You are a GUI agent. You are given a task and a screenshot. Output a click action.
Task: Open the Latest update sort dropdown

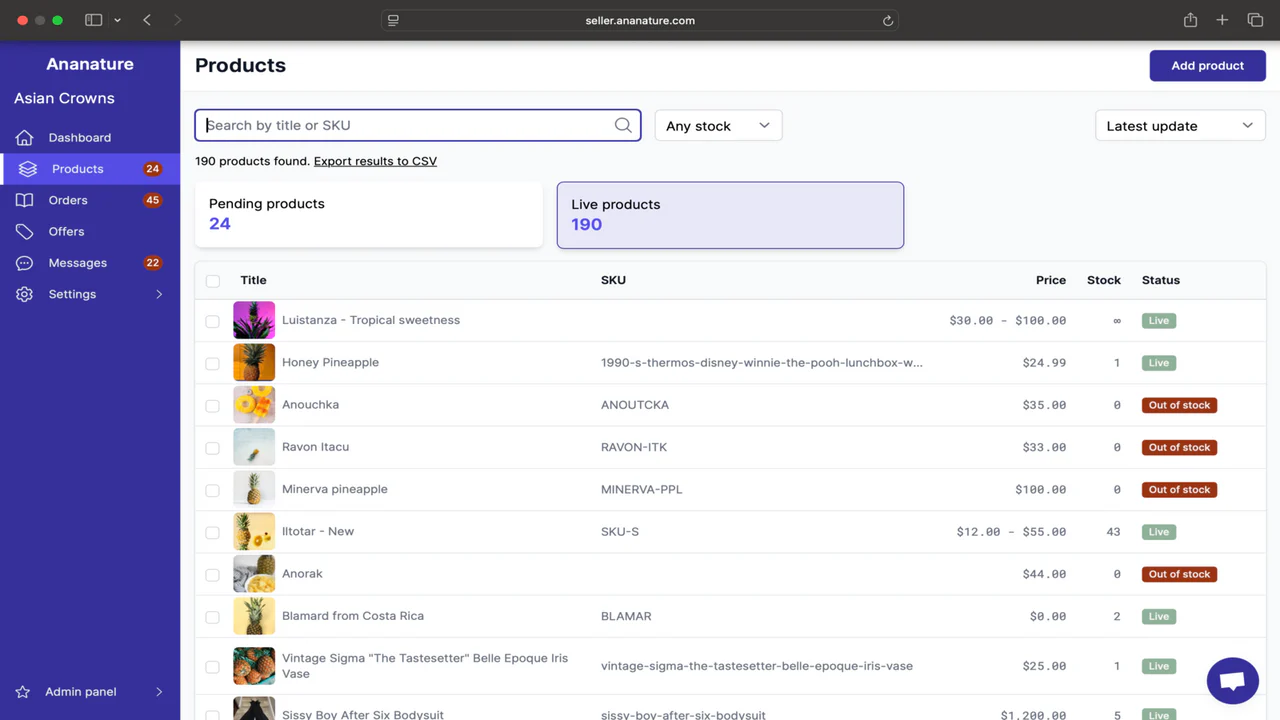(1179, 126)
